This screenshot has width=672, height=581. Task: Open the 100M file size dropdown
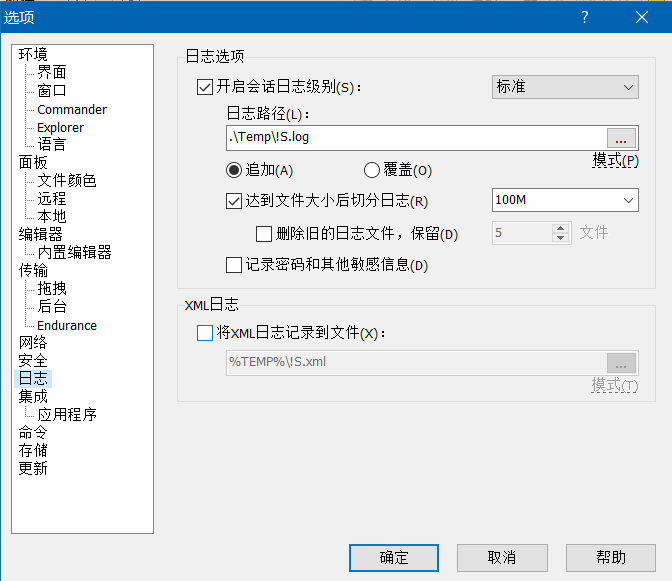[x=565, y=200]
